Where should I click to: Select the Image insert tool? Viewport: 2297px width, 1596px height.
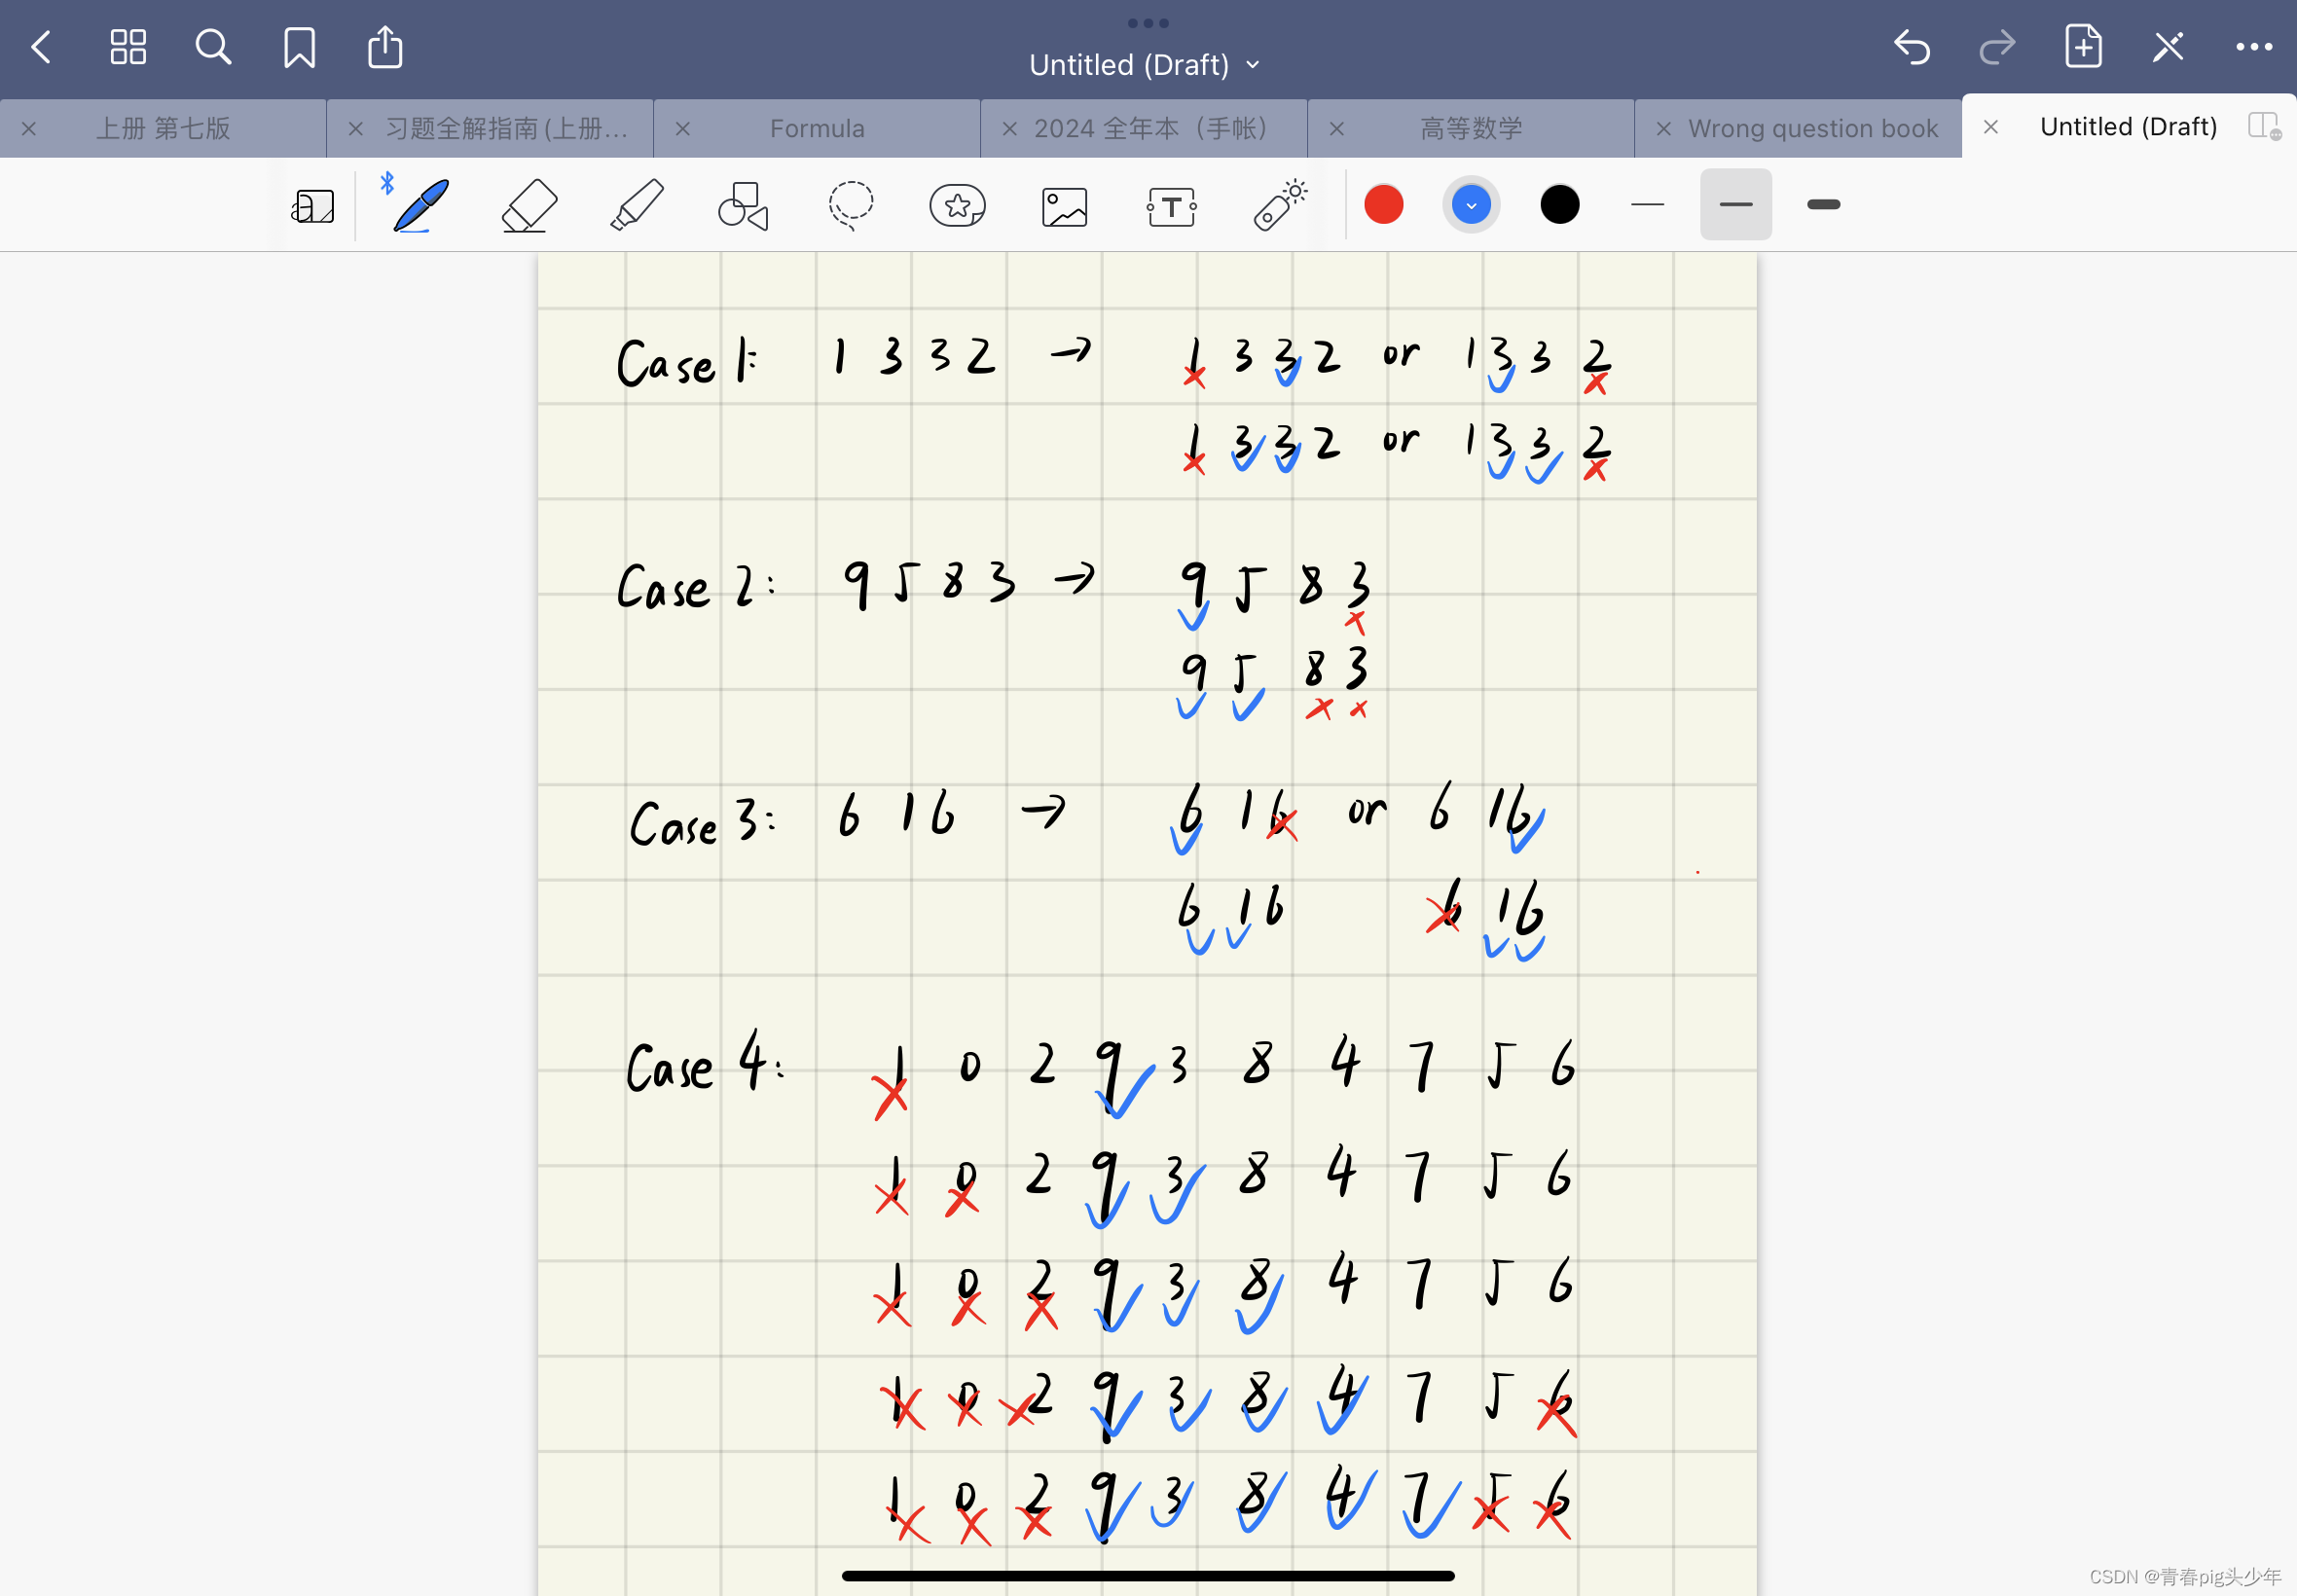pos(1067,204)
